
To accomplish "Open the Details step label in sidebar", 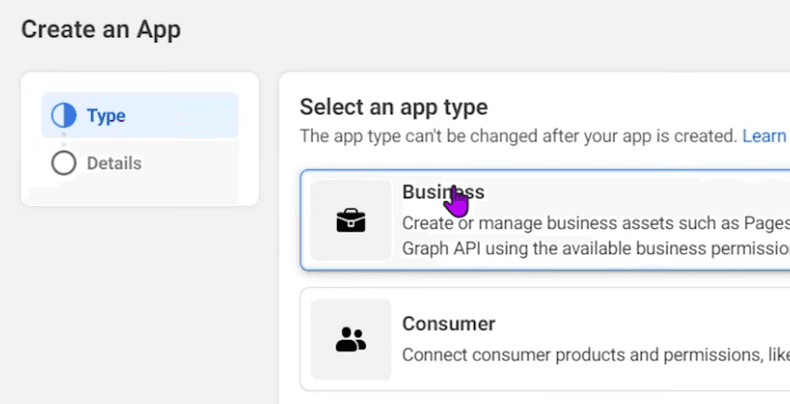I will [x=114, y=163].
